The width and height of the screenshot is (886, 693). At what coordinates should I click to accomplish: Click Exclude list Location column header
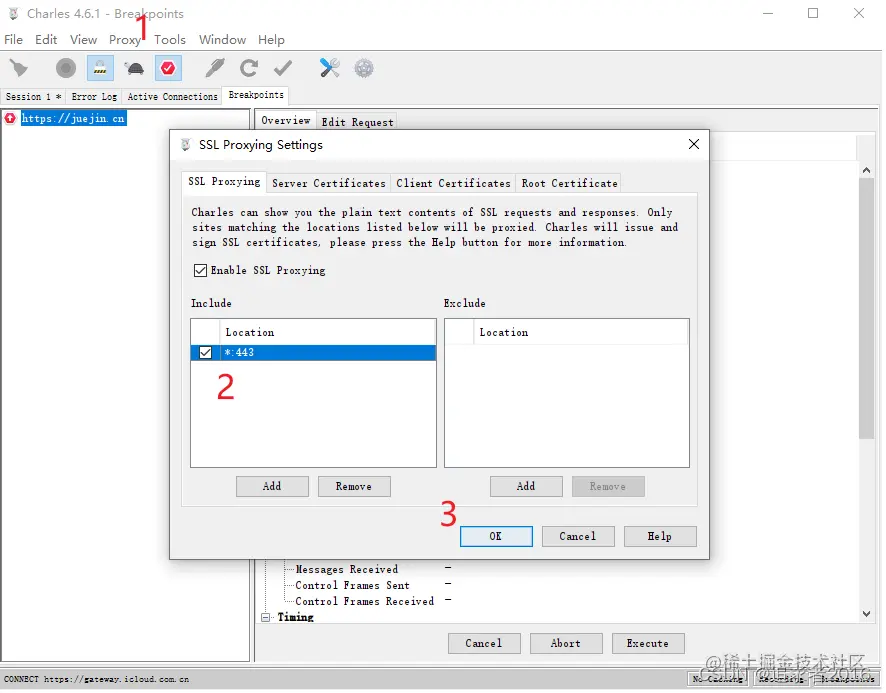[x=580, y=332]
